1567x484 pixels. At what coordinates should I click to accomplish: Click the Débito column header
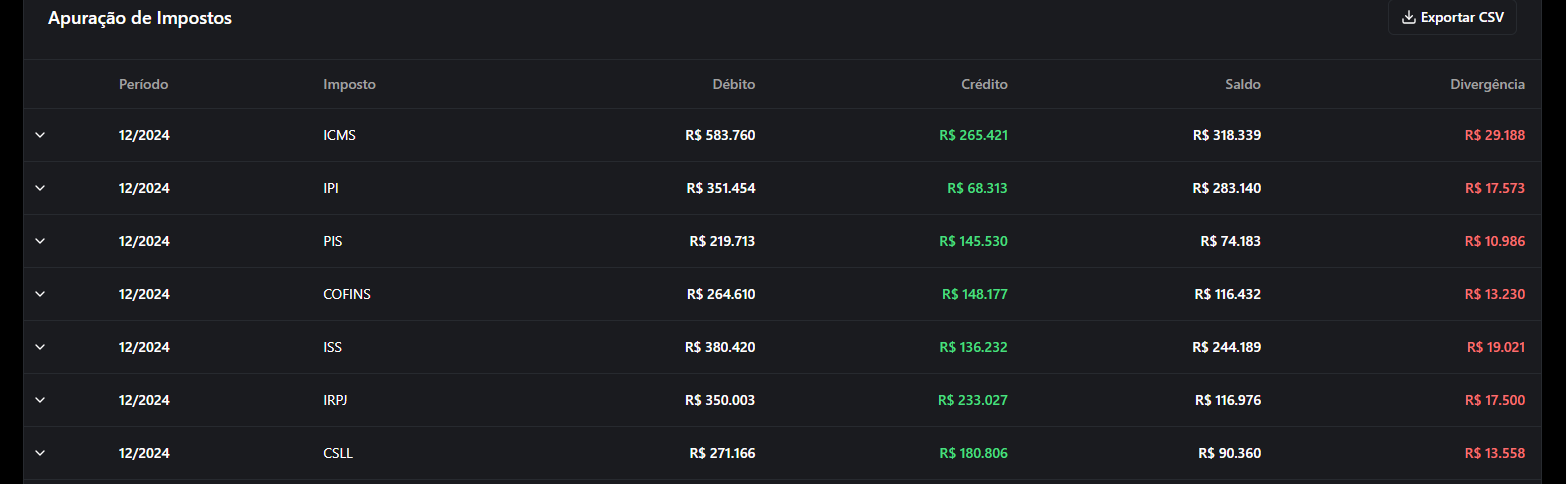click(x=733, y=85)
